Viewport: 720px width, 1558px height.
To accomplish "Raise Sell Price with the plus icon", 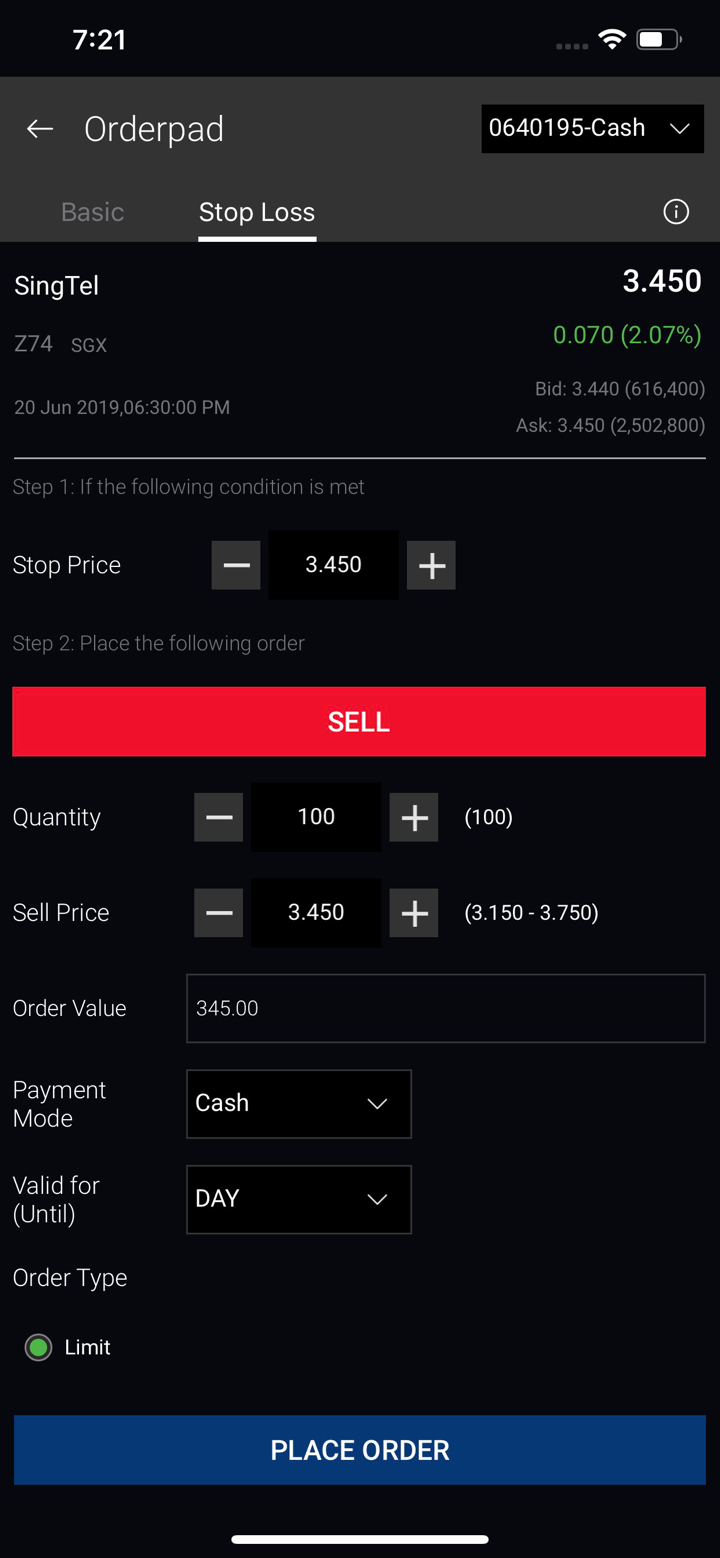I will pyautogui.click(x=414, y=913).
